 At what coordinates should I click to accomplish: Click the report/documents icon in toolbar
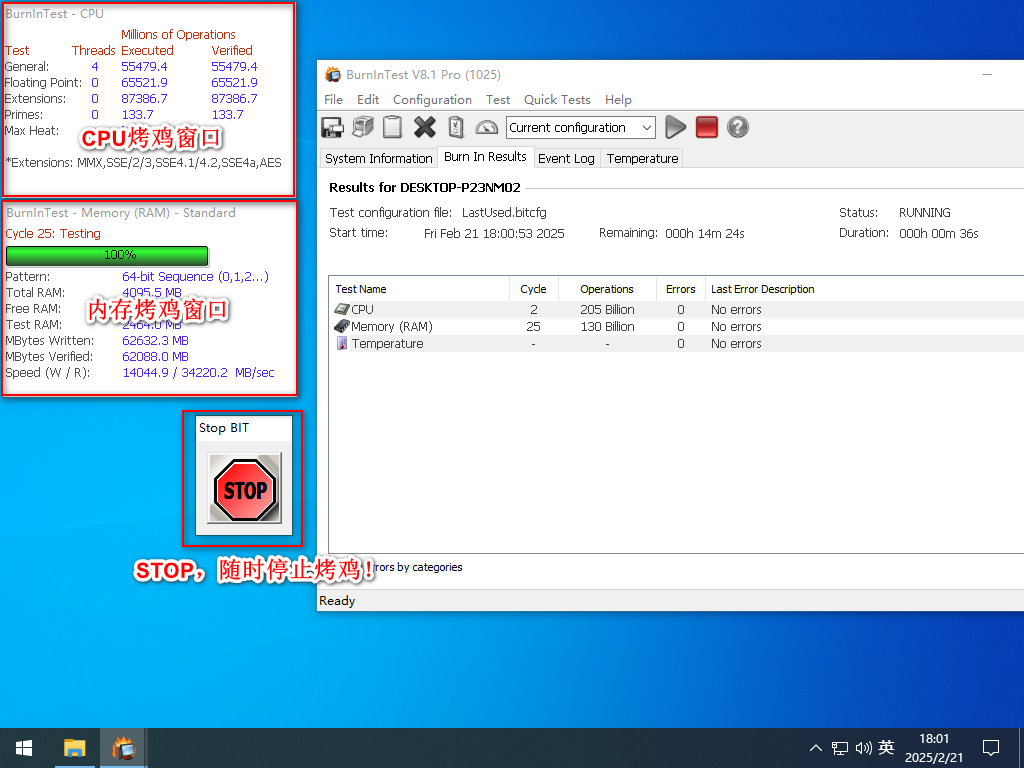pos(363,128)
